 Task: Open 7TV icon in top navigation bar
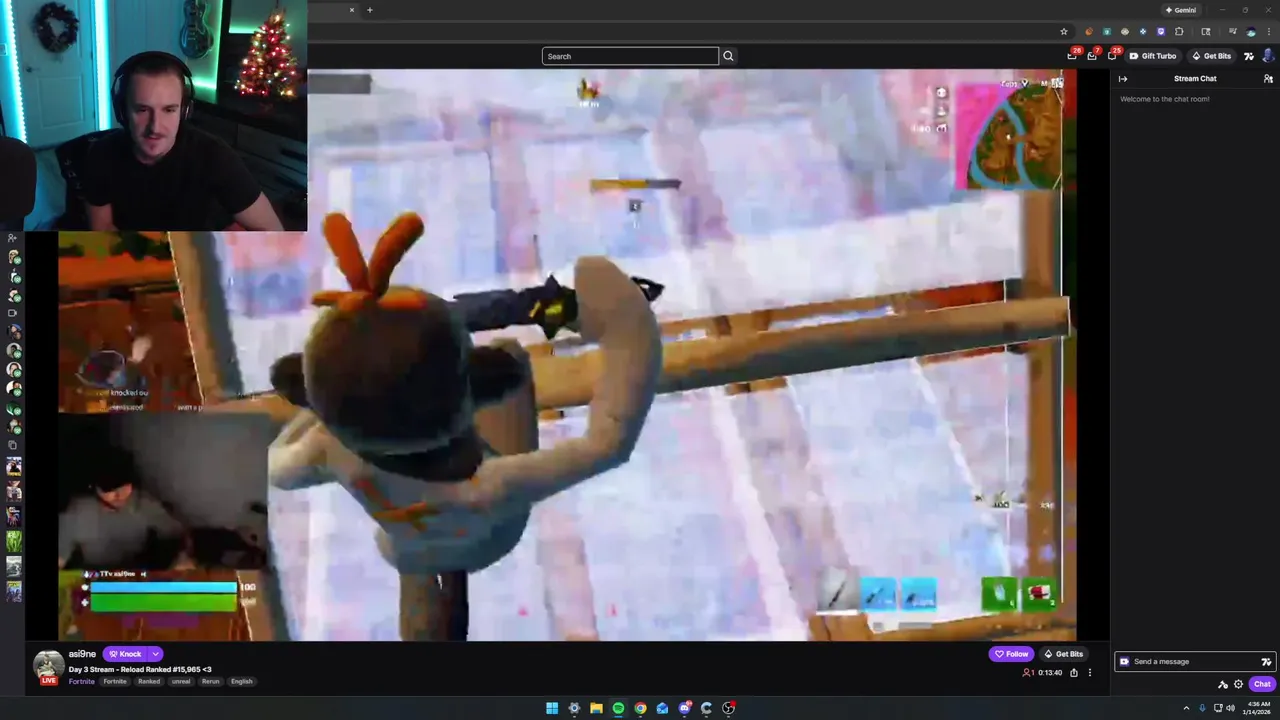point(1248,56)
